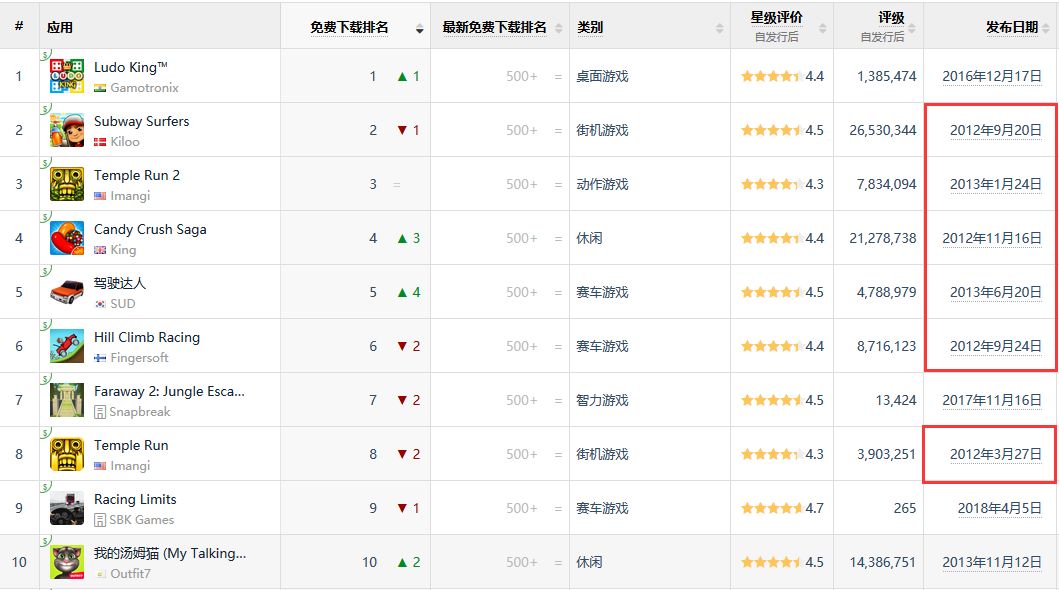Click release date 2012年3月27日
Viewport: 1059px width, 590px height.
996,454
